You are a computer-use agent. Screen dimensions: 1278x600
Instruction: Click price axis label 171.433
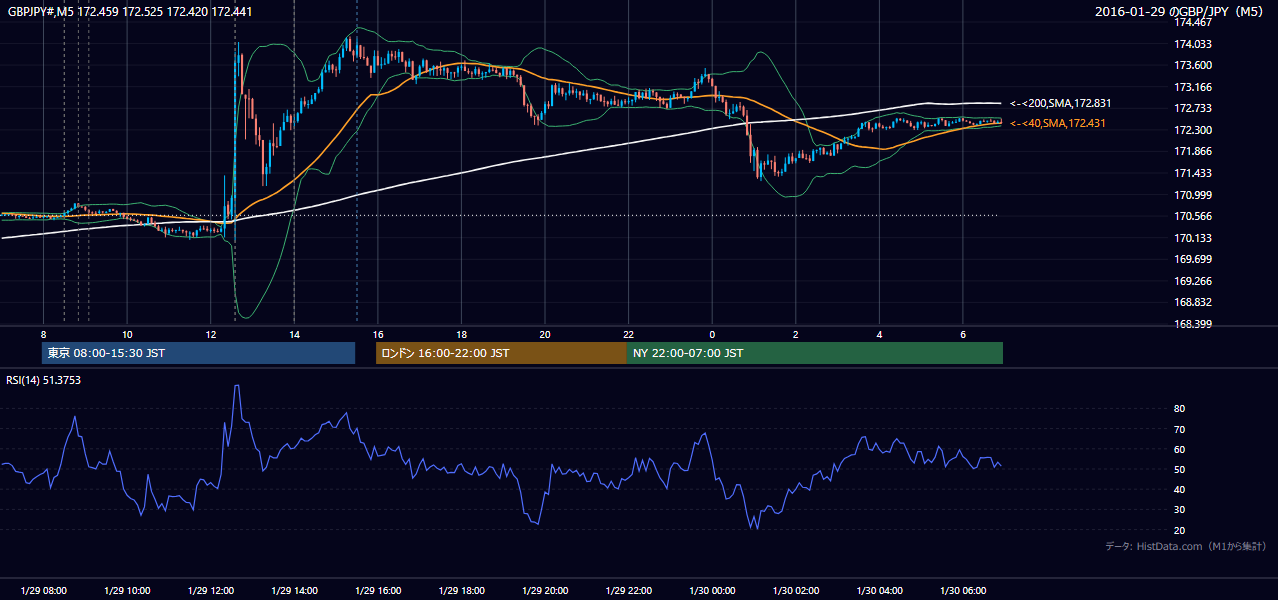tap(1192, 173)
